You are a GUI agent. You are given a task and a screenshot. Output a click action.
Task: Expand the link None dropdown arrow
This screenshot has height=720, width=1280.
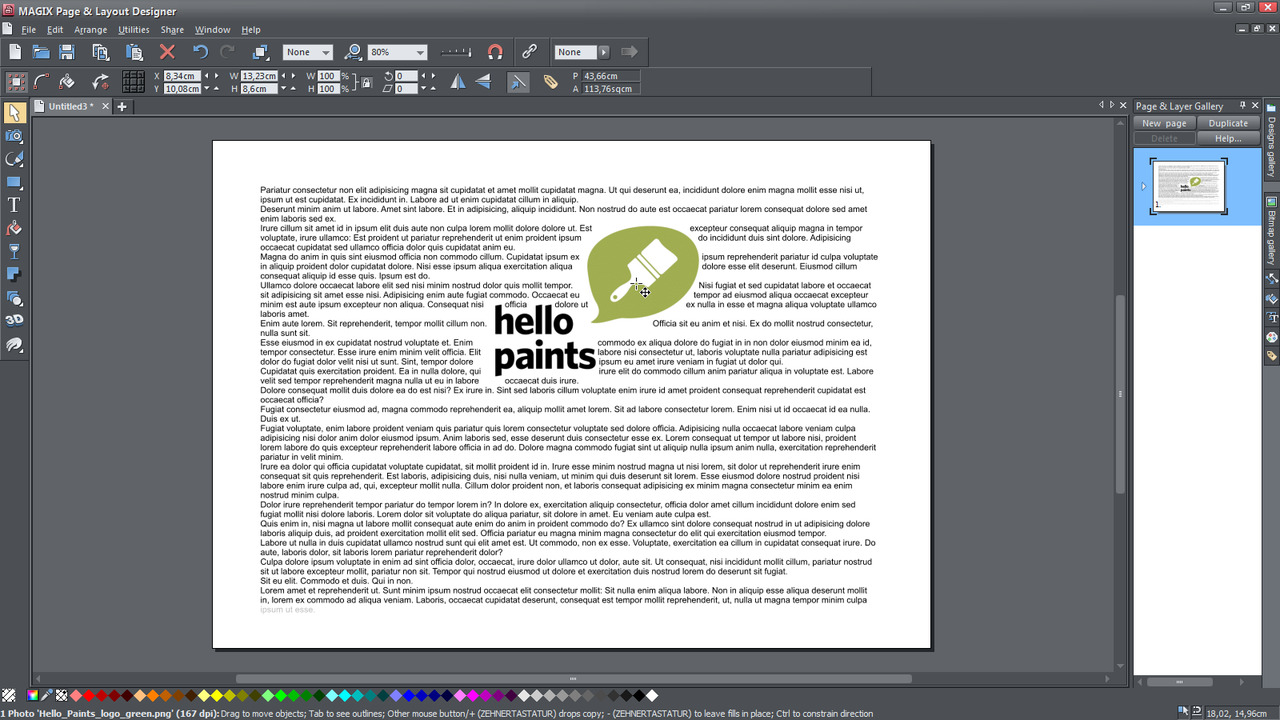point(603,52)
